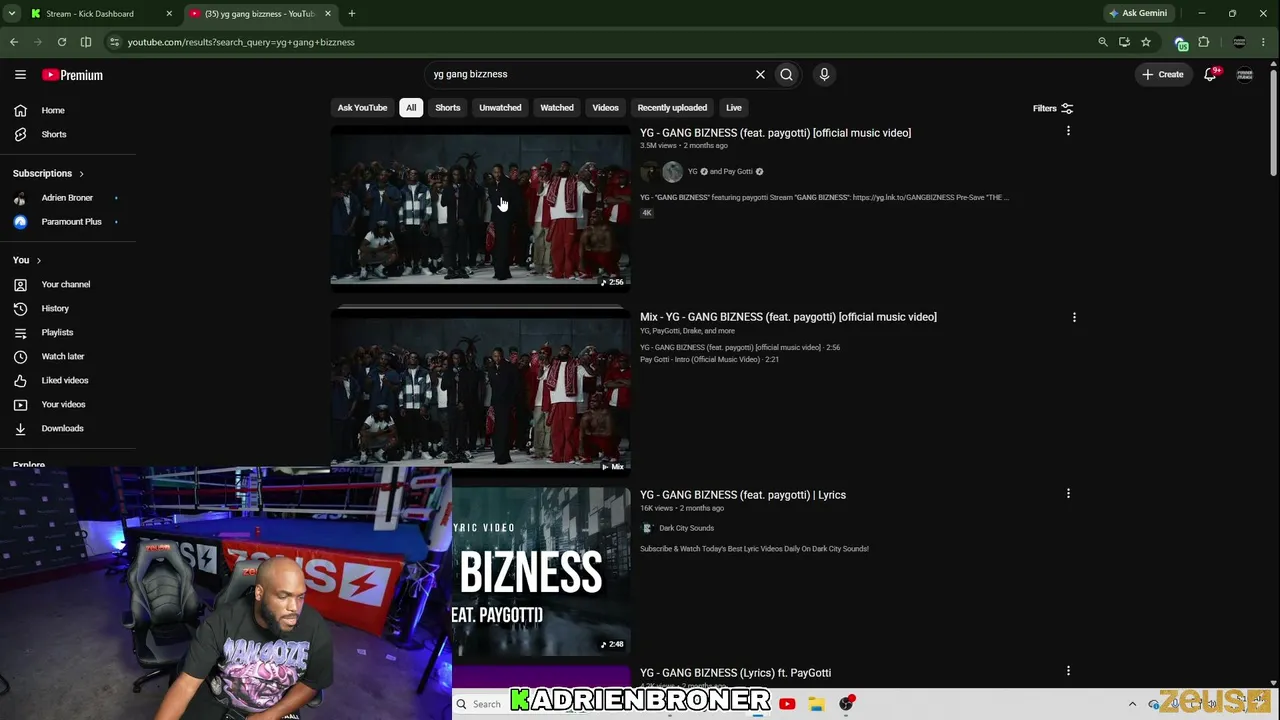Screen dimensions: 1280x720
Task: Select the Videos filter chip
Action: click(x=605, y=107)
